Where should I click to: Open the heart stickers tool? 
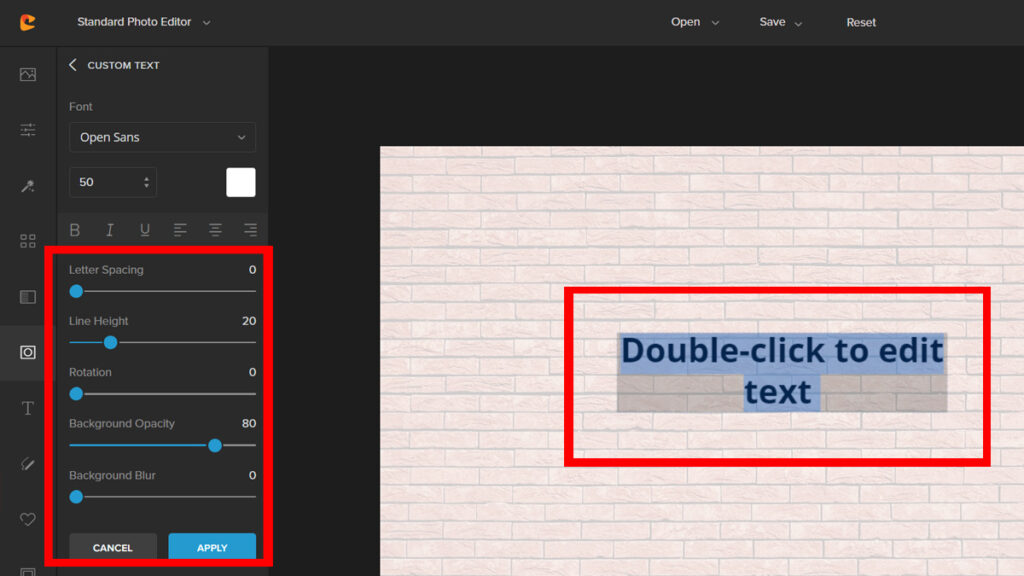pyautogui.click(x=27, y=519)
